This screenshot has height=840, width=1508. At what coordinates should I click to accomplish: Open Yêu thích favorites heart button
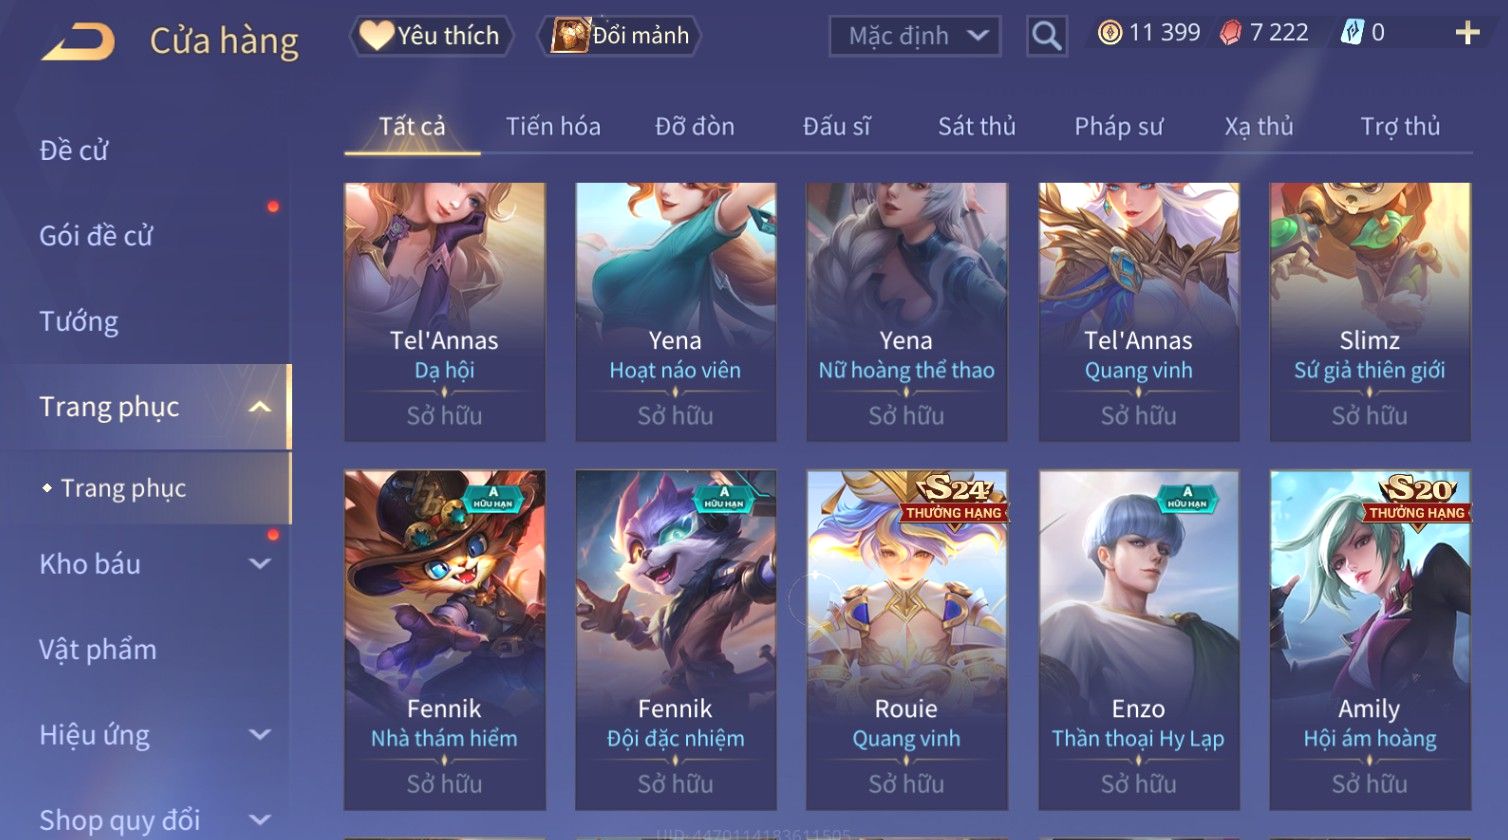tap(431, 36)
